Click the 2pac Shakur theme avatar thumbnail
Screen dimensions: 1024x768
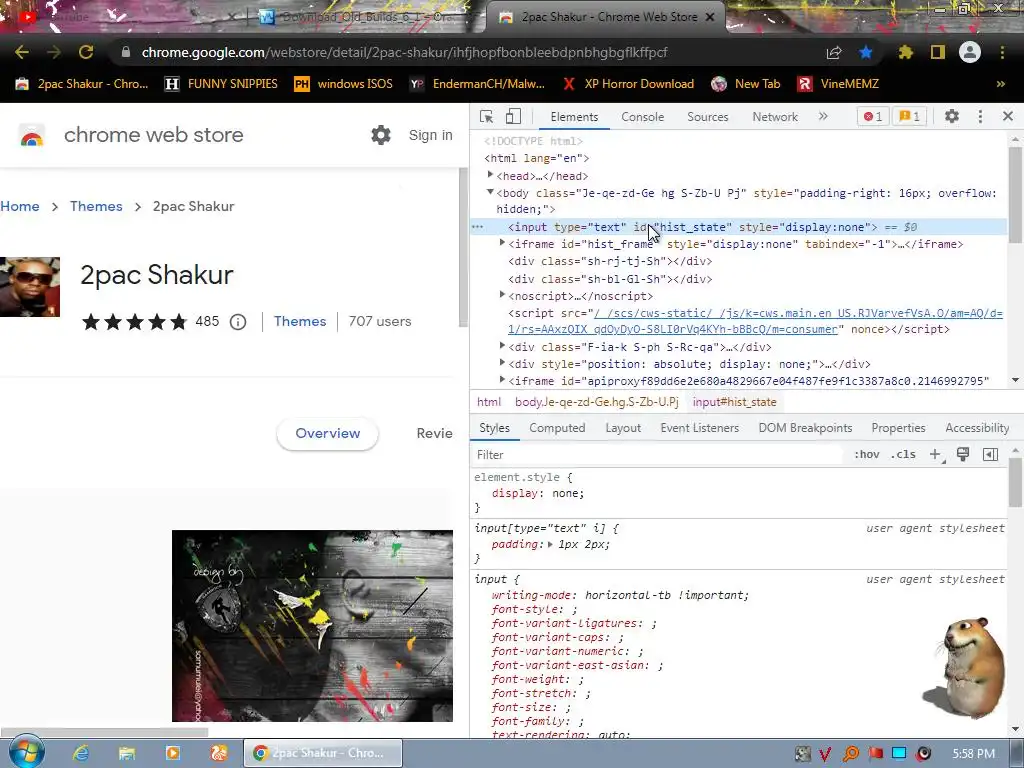pos(29,287)
